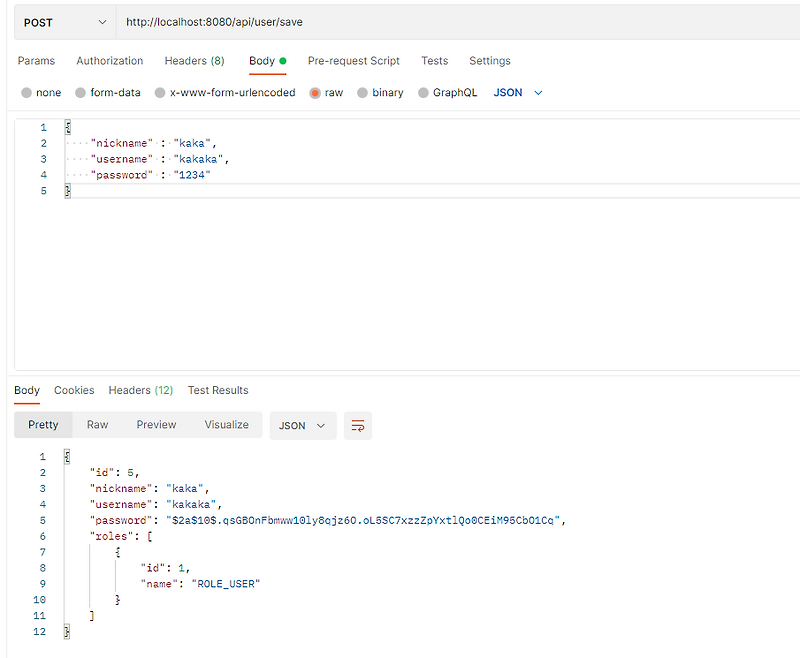Viewport: 800px width, 658px height.
Task: Choose x-www-form-urlencoded body option
Action: tap(160, 93)
